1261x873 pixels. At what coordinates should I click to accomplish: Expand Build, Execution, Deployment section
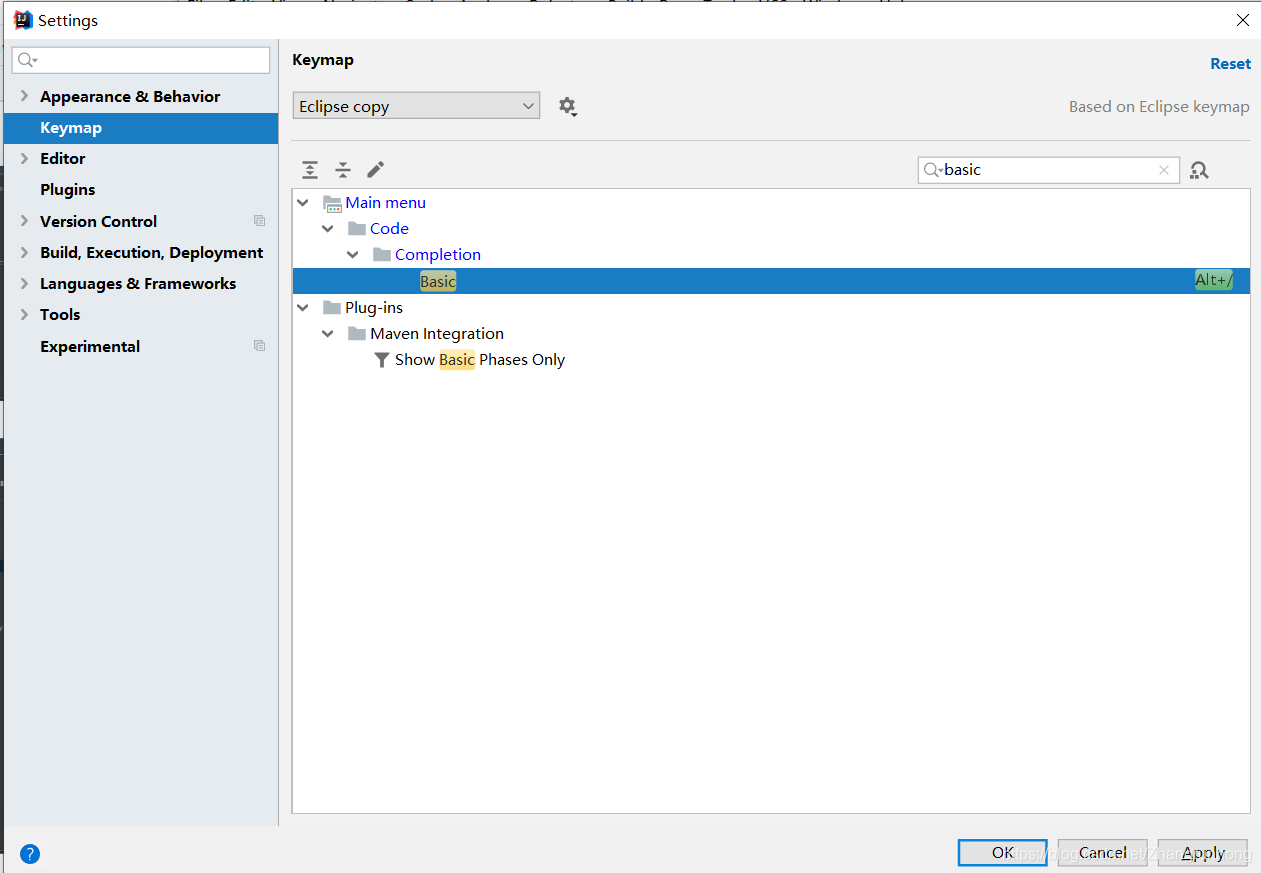pyautogui.click(x=24, y=253)
